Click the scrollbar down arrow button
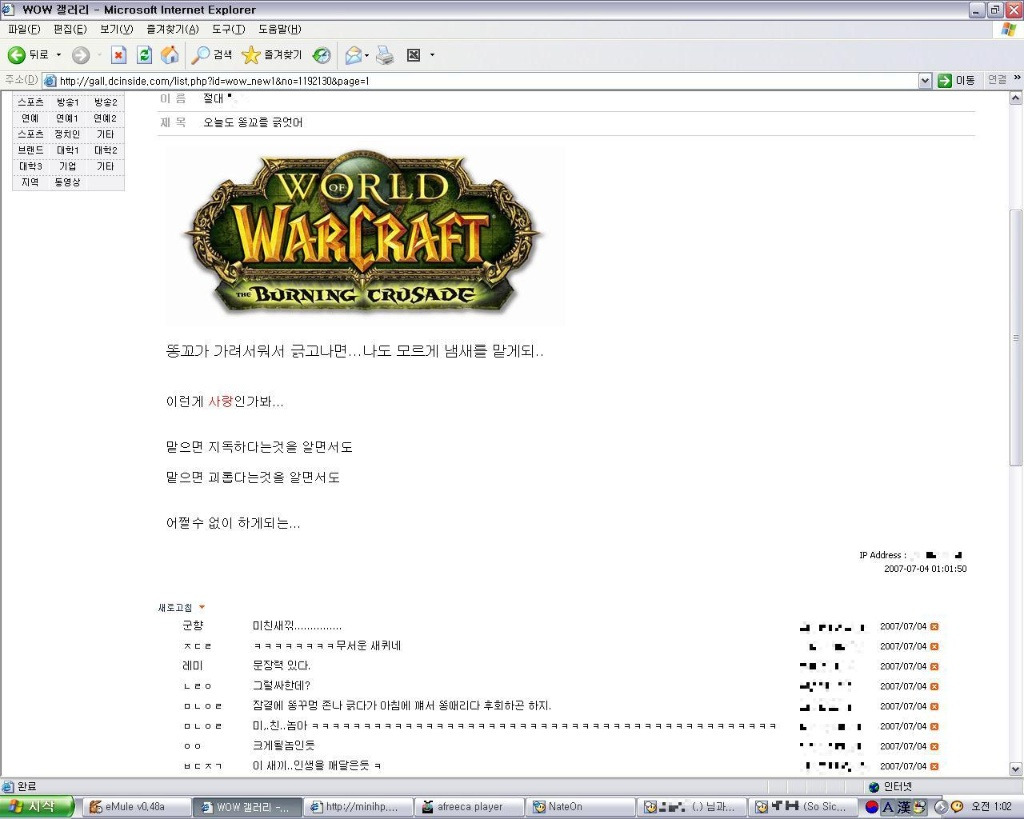Image resolution: width=1024 pixels, height=819 pixels. [x=1016, y=769]
